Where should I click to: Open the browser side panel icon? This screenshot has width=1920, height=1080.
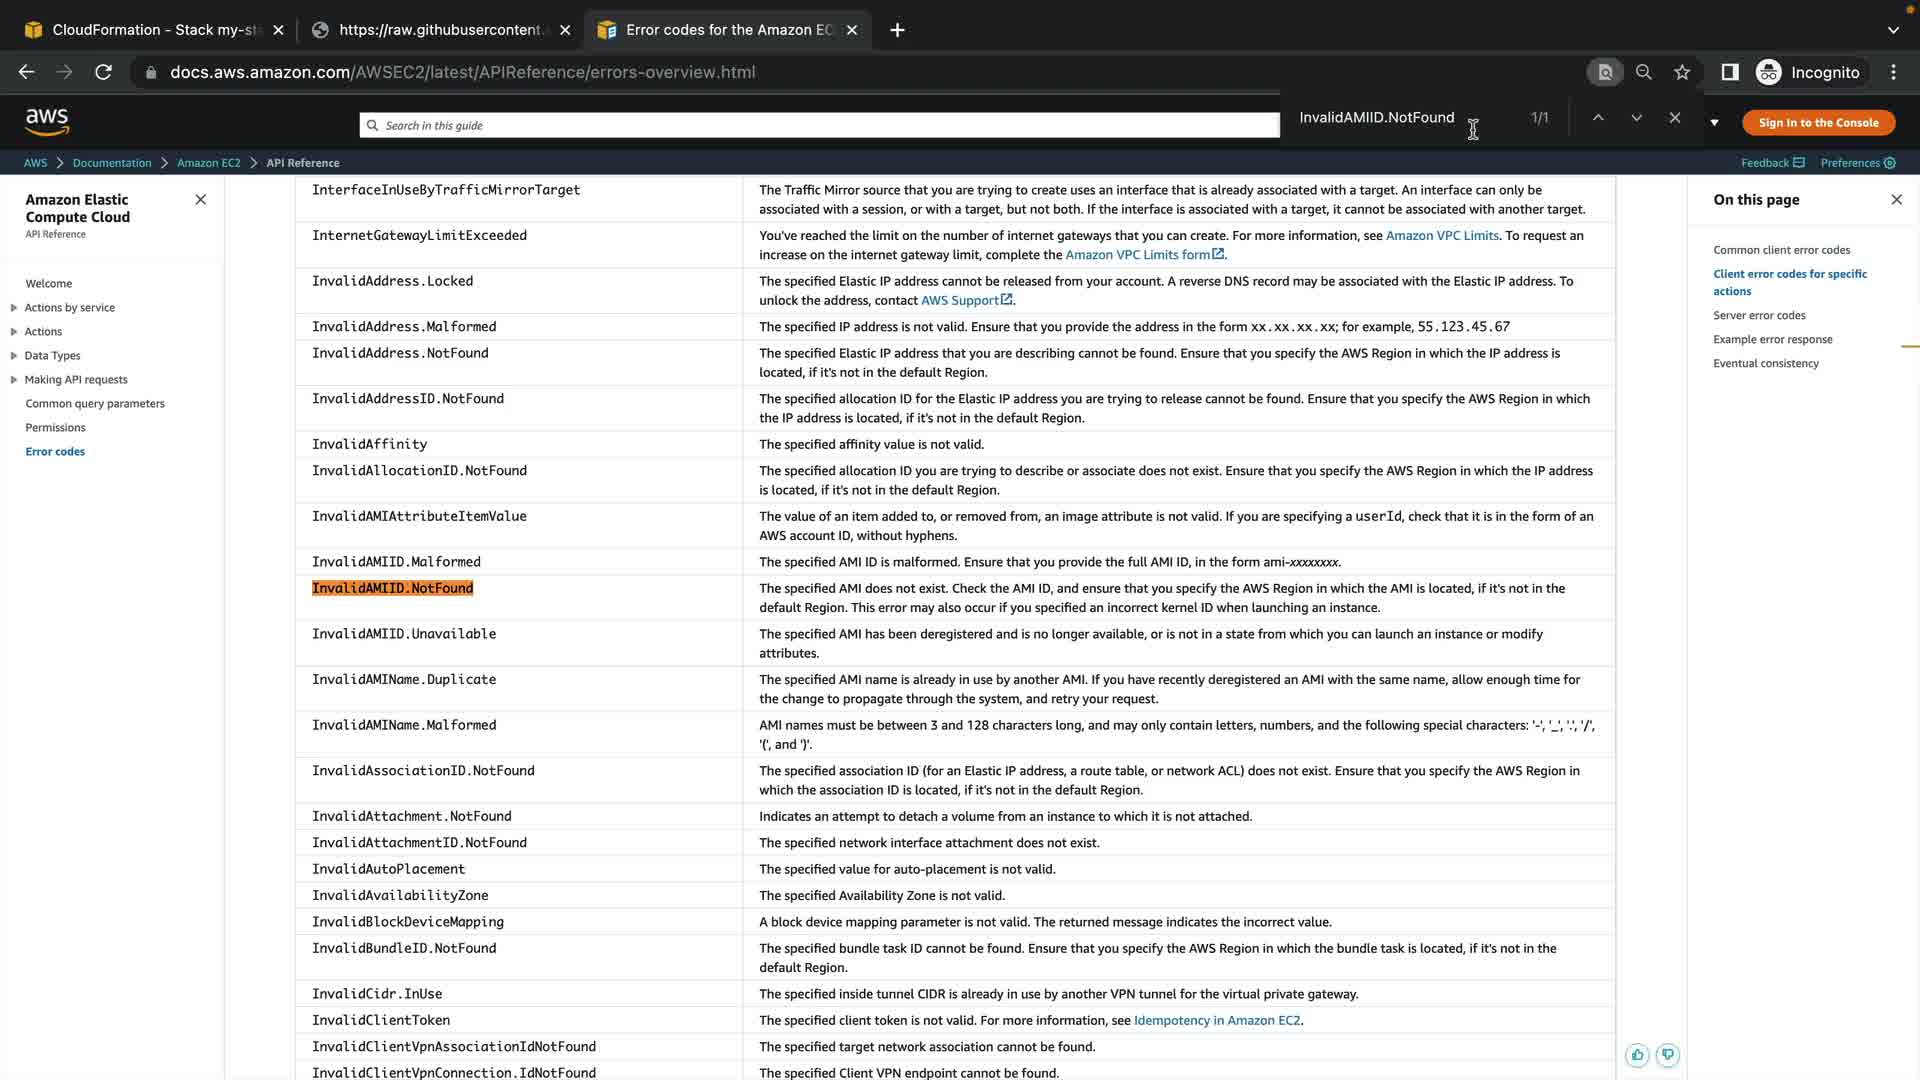click(x=1729, y=72)
